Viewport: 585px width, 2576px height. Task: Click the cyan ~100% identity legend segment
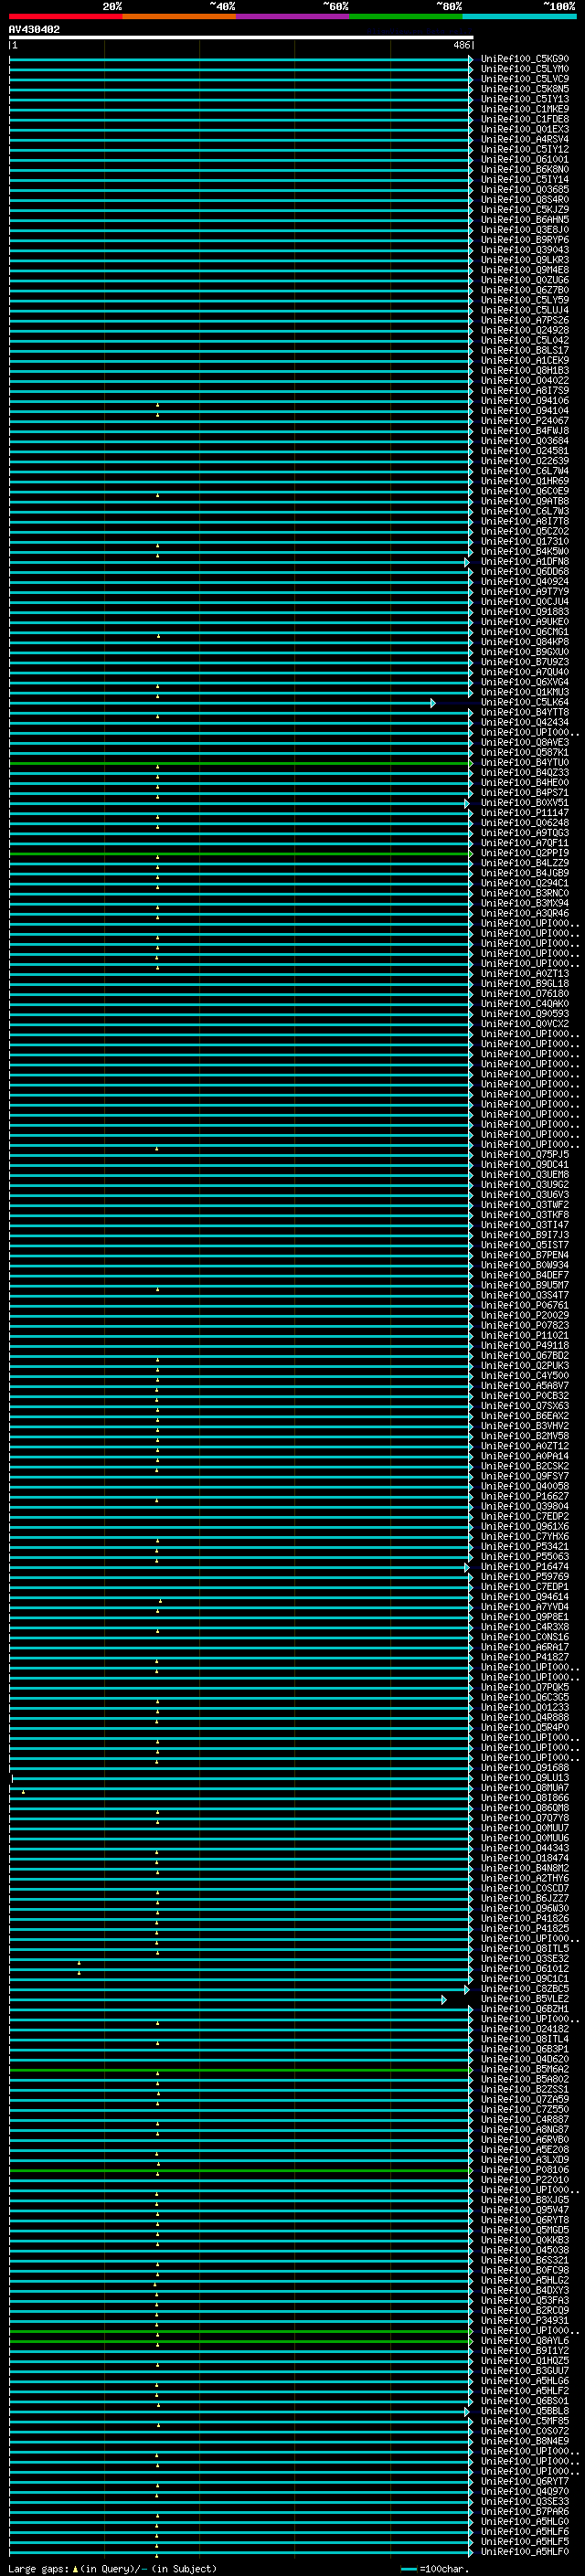click(x=519, y=16)
